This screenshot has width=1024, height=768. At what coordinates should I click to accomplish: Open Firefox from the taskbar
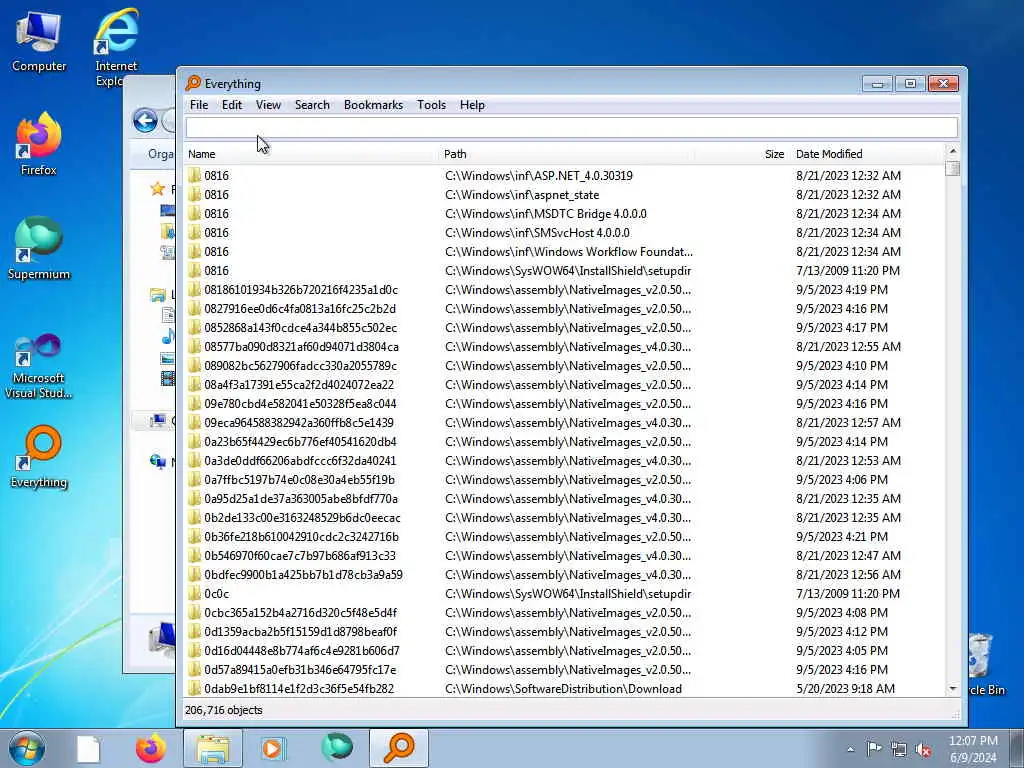click(x=150, y=748)
